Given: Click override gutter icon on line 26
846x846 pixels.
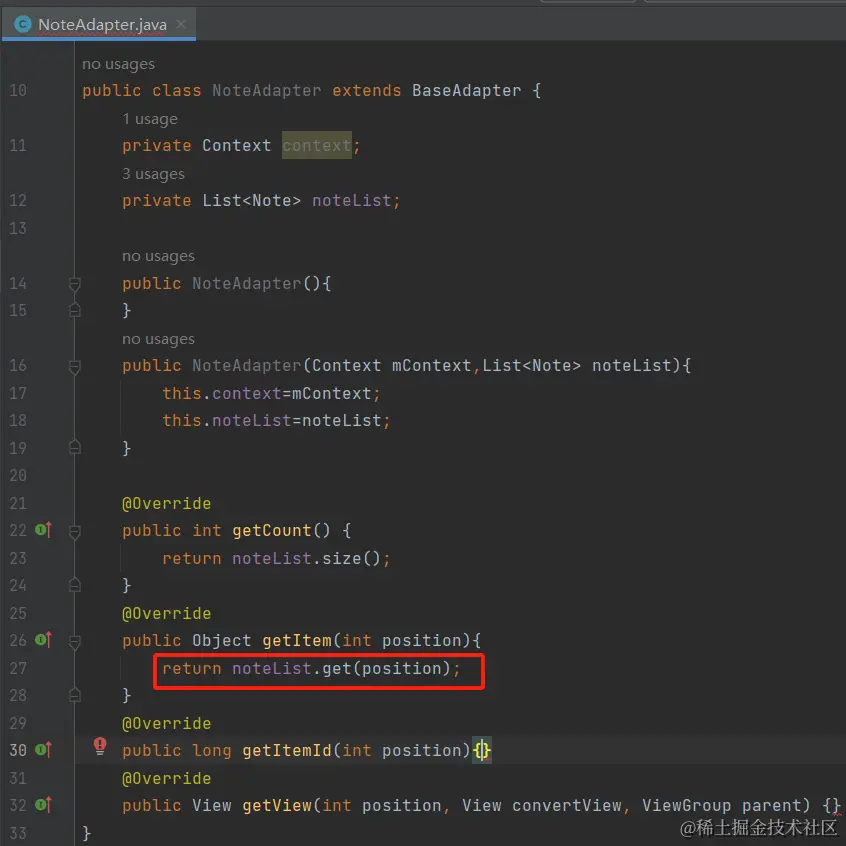Looking at the screenshot, I should [x=43, y=640].
